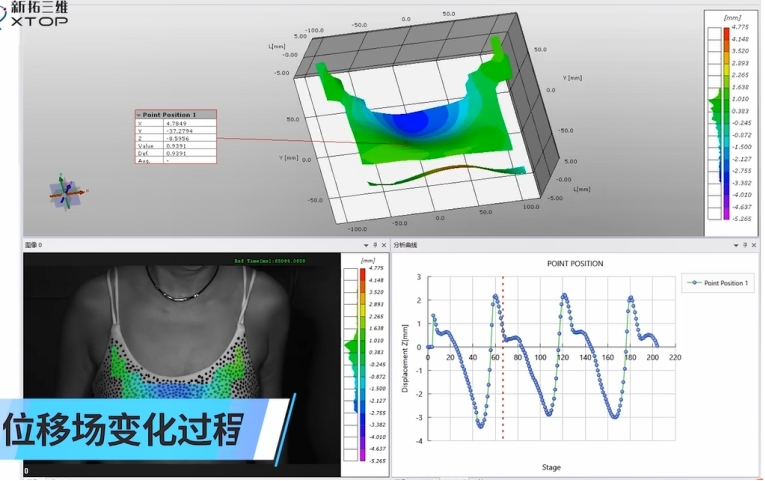The width and height of the screenshot is (765, 481).
Task: Click the Value row in Point Position box
Action: 175,146
